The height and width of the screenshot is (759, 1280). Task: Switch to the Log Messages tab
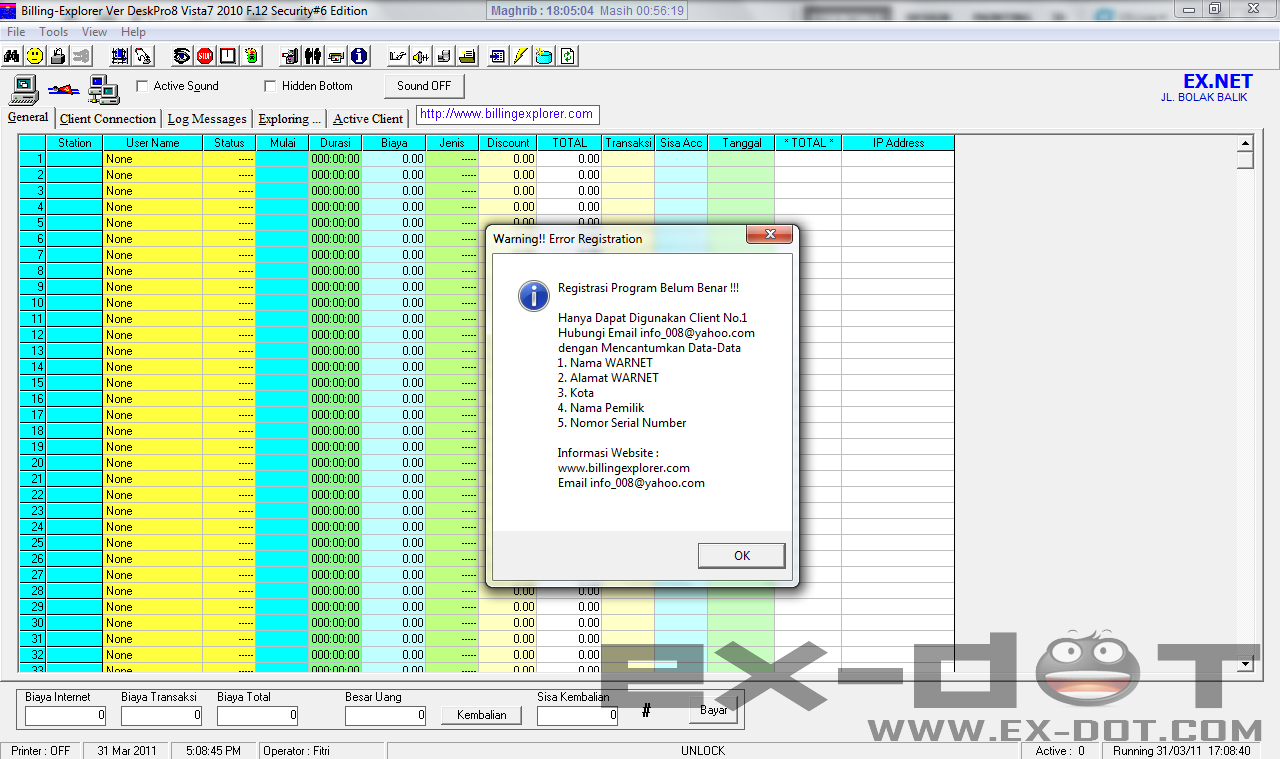tap(206, 118)
